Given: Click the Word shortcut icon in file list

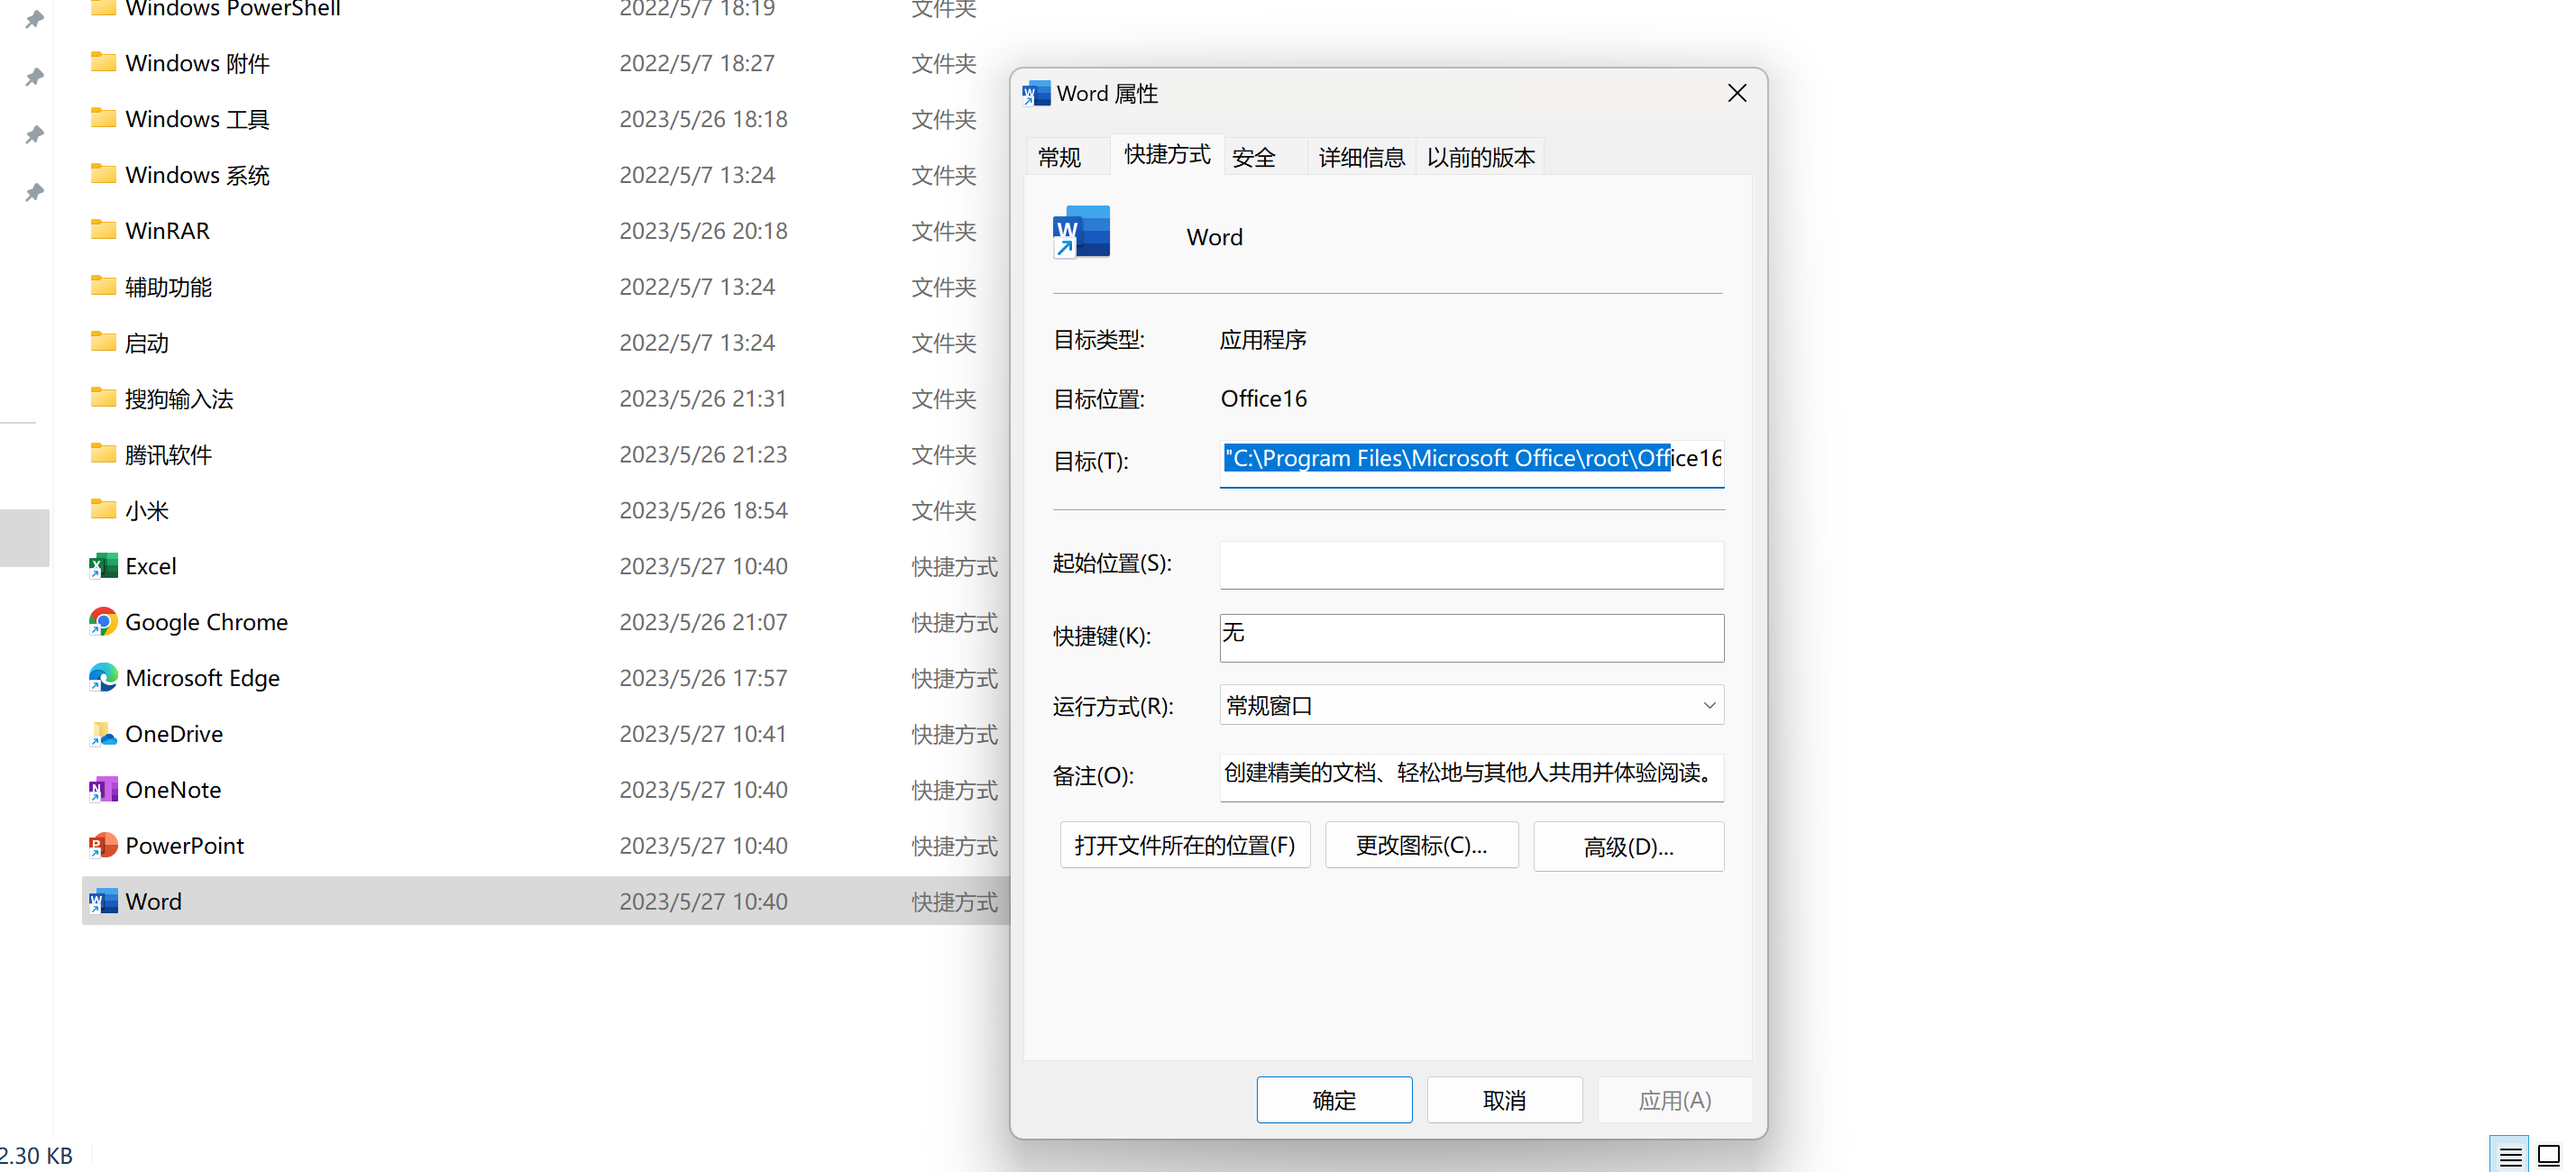Looking at the screenshot, I should 103,902.
